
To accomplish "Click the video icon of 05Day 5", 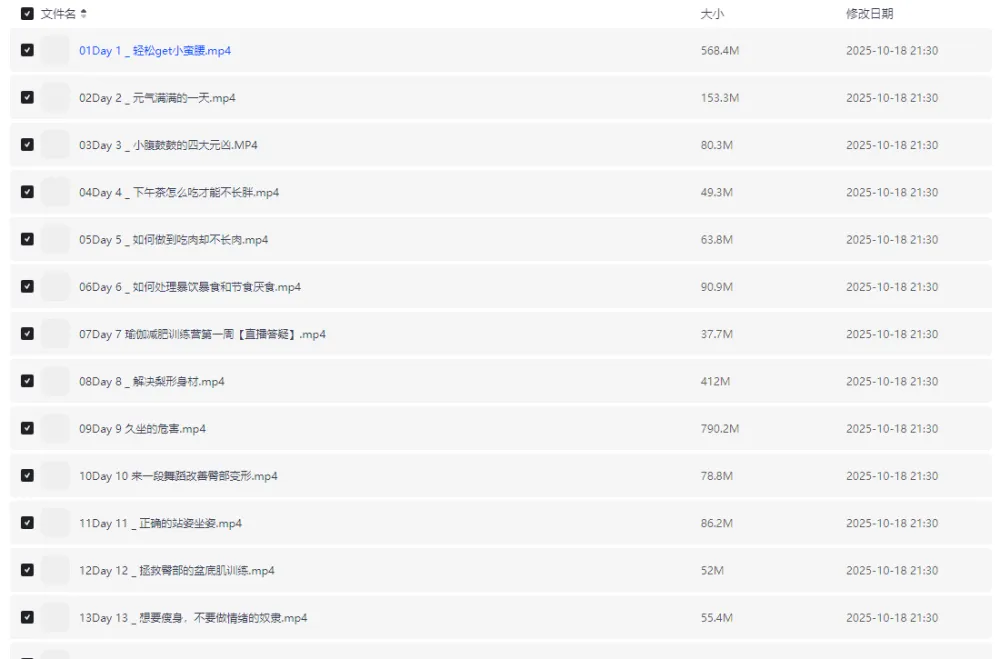I will click(x=56, y=240).
